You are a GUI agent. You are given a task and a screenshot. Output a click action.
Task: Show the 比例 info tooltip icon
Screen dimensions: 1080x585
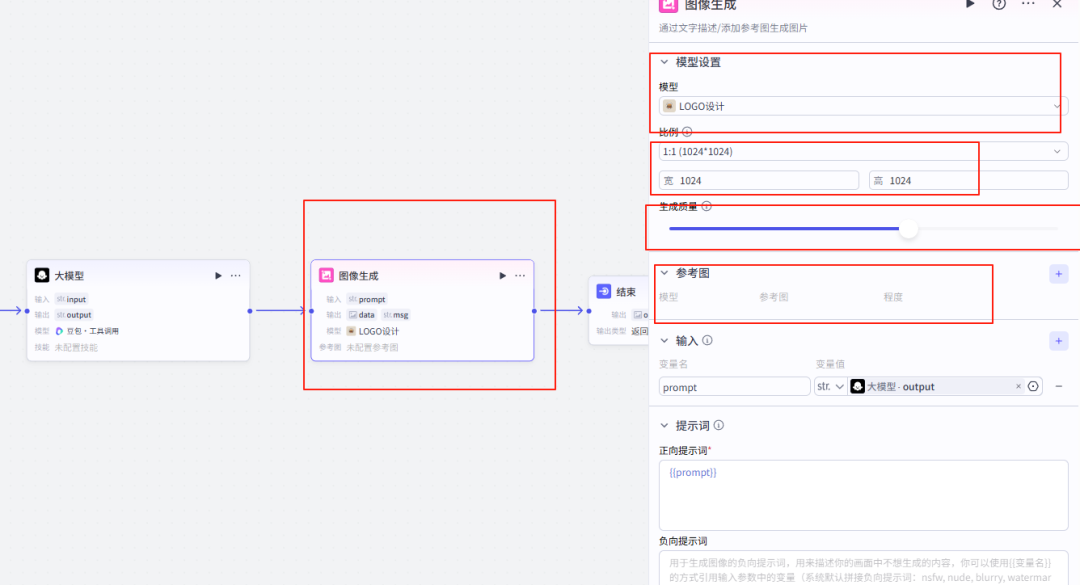pos(687,132)
